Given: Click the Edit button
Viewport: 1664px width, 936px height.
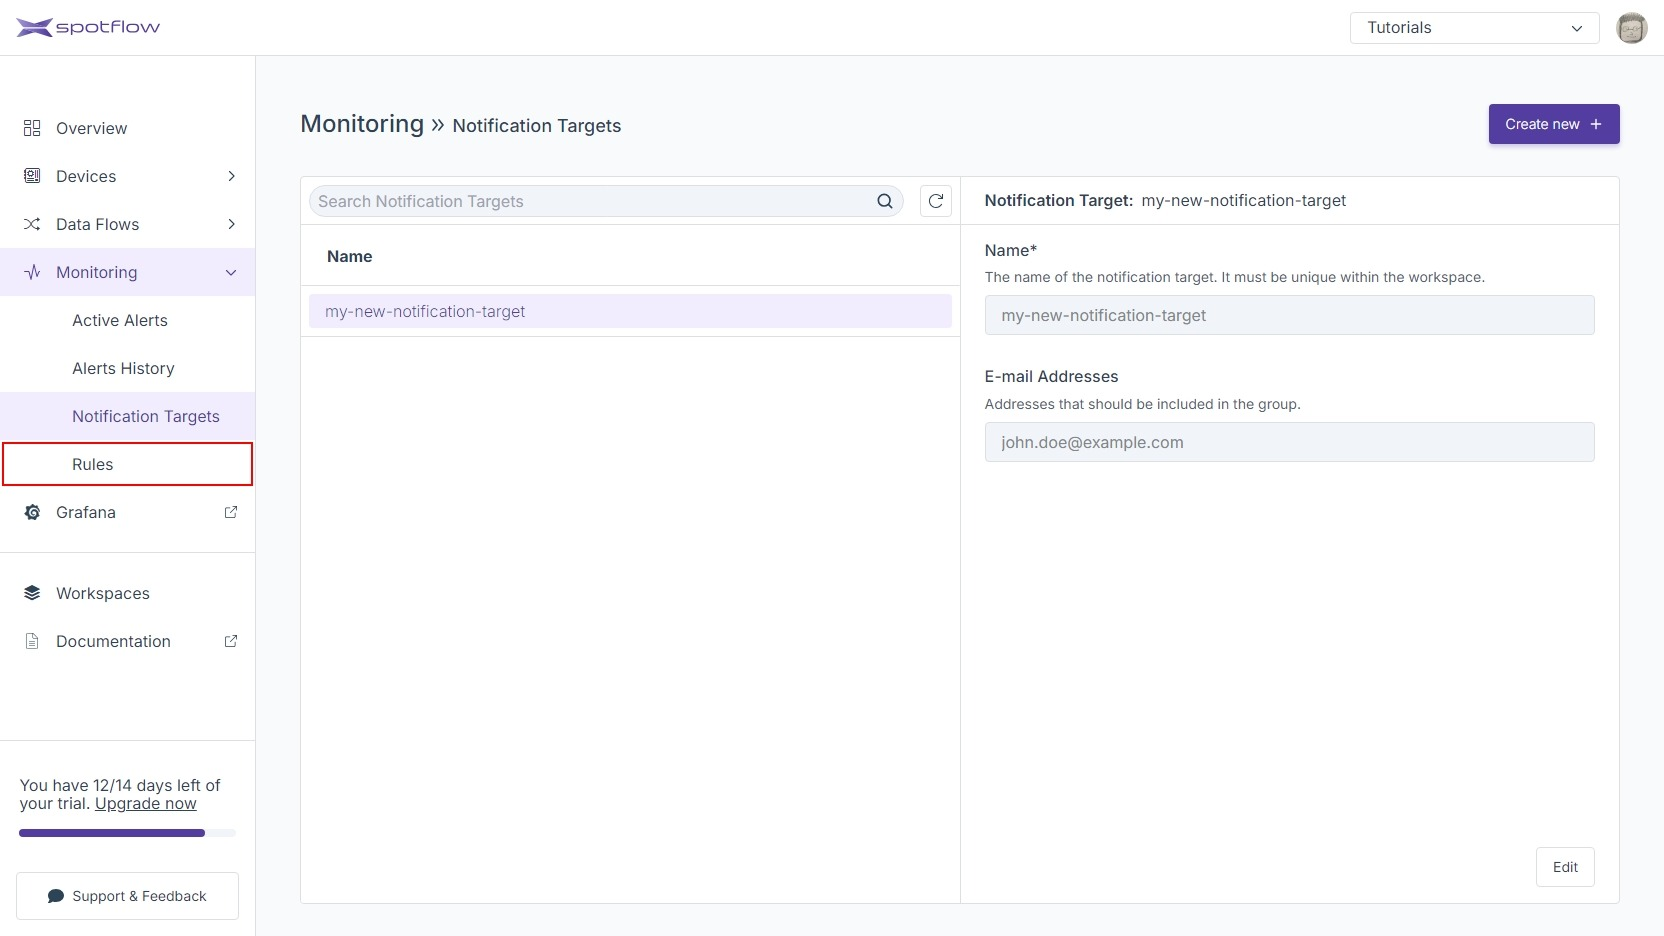Looking at the screenshot, I should [x=1565, y=867].
